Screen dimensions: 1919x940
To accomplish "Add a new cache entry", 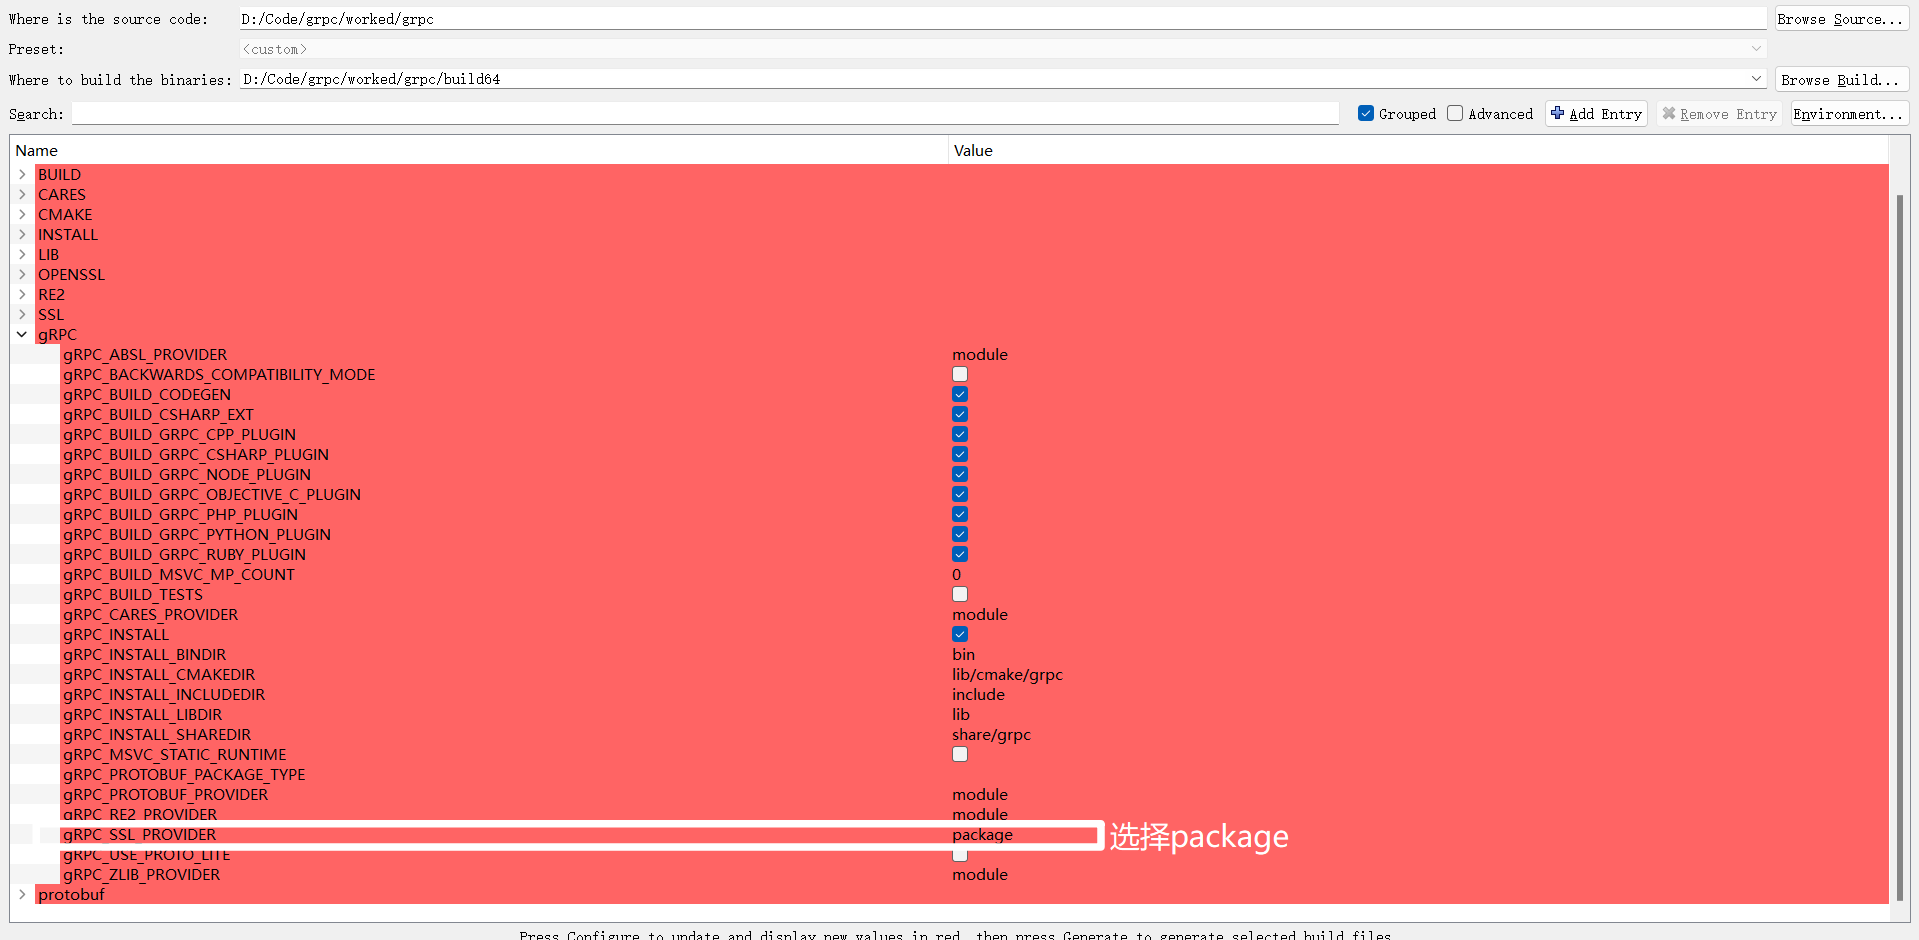I will [x=1596, y=114].
